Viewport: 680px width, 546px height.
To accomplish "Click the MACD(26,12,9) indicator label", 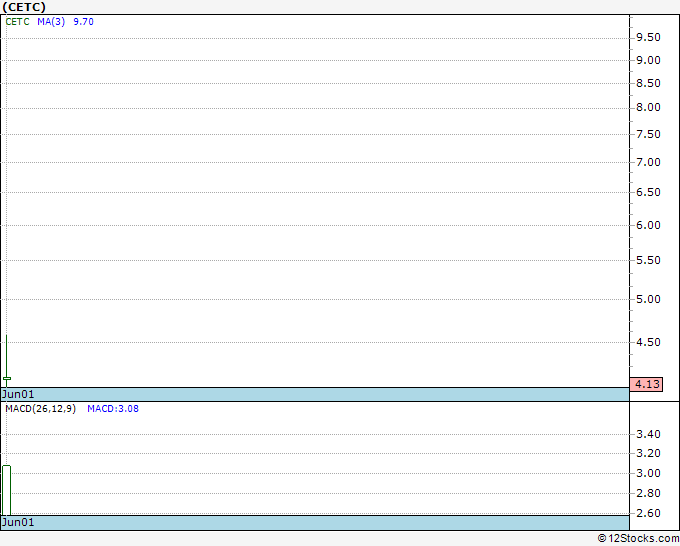I will (x=41, y=409).
